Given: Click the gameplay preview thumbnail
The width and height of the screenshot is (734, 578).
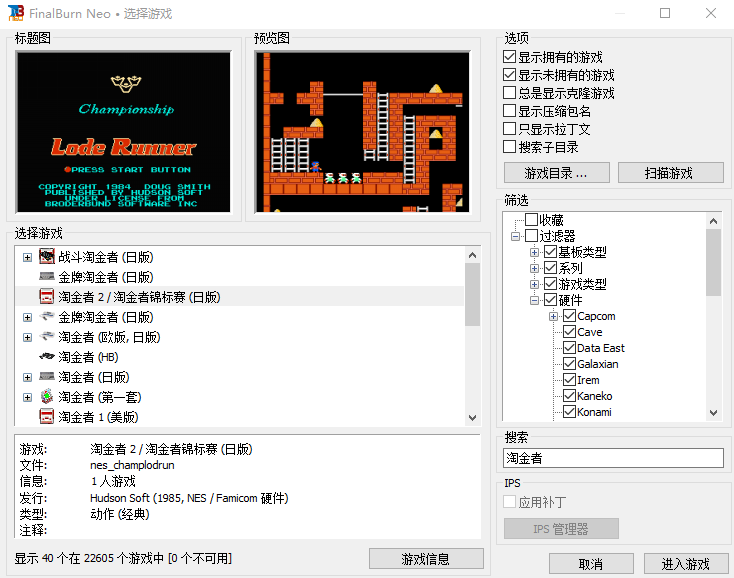Looking at the screenshot, I should [362, 132].
